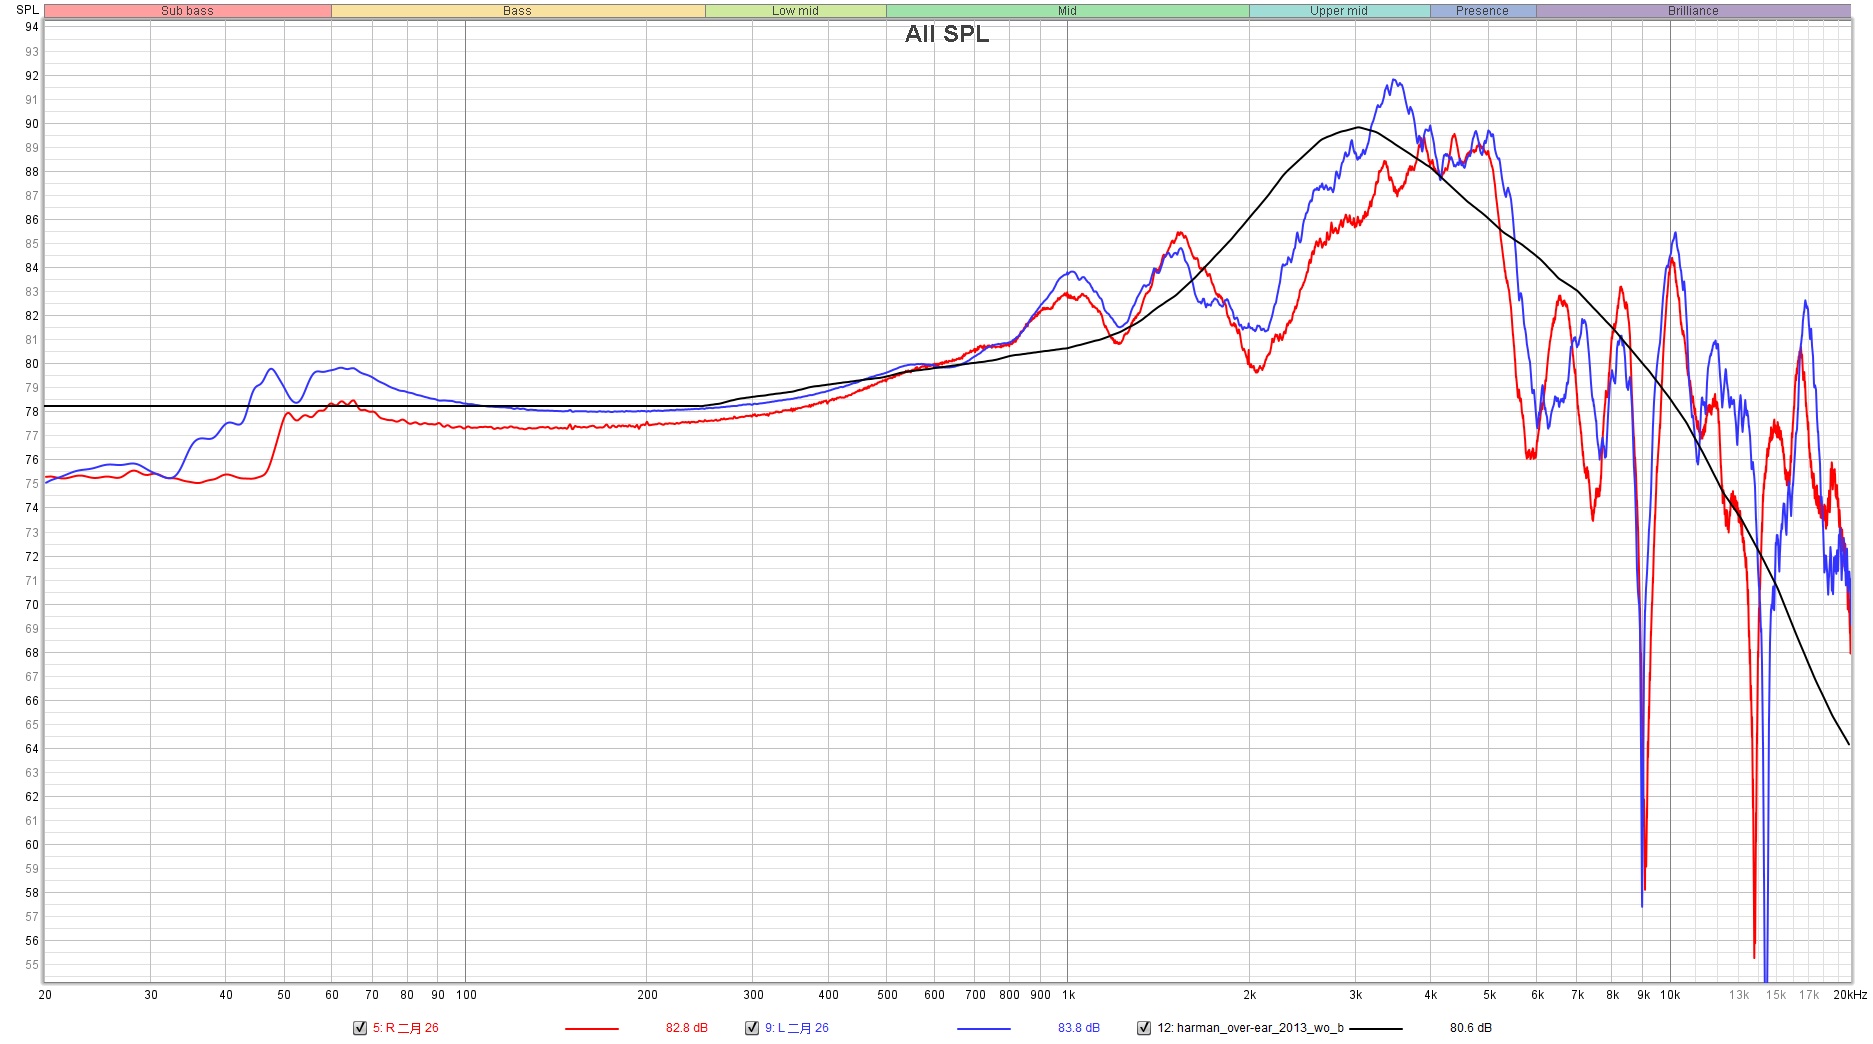The image size is (1873, 1044).
Task: Click the 5k frequency axis label
Action: pyautogui.click(x=1490, y=995)
